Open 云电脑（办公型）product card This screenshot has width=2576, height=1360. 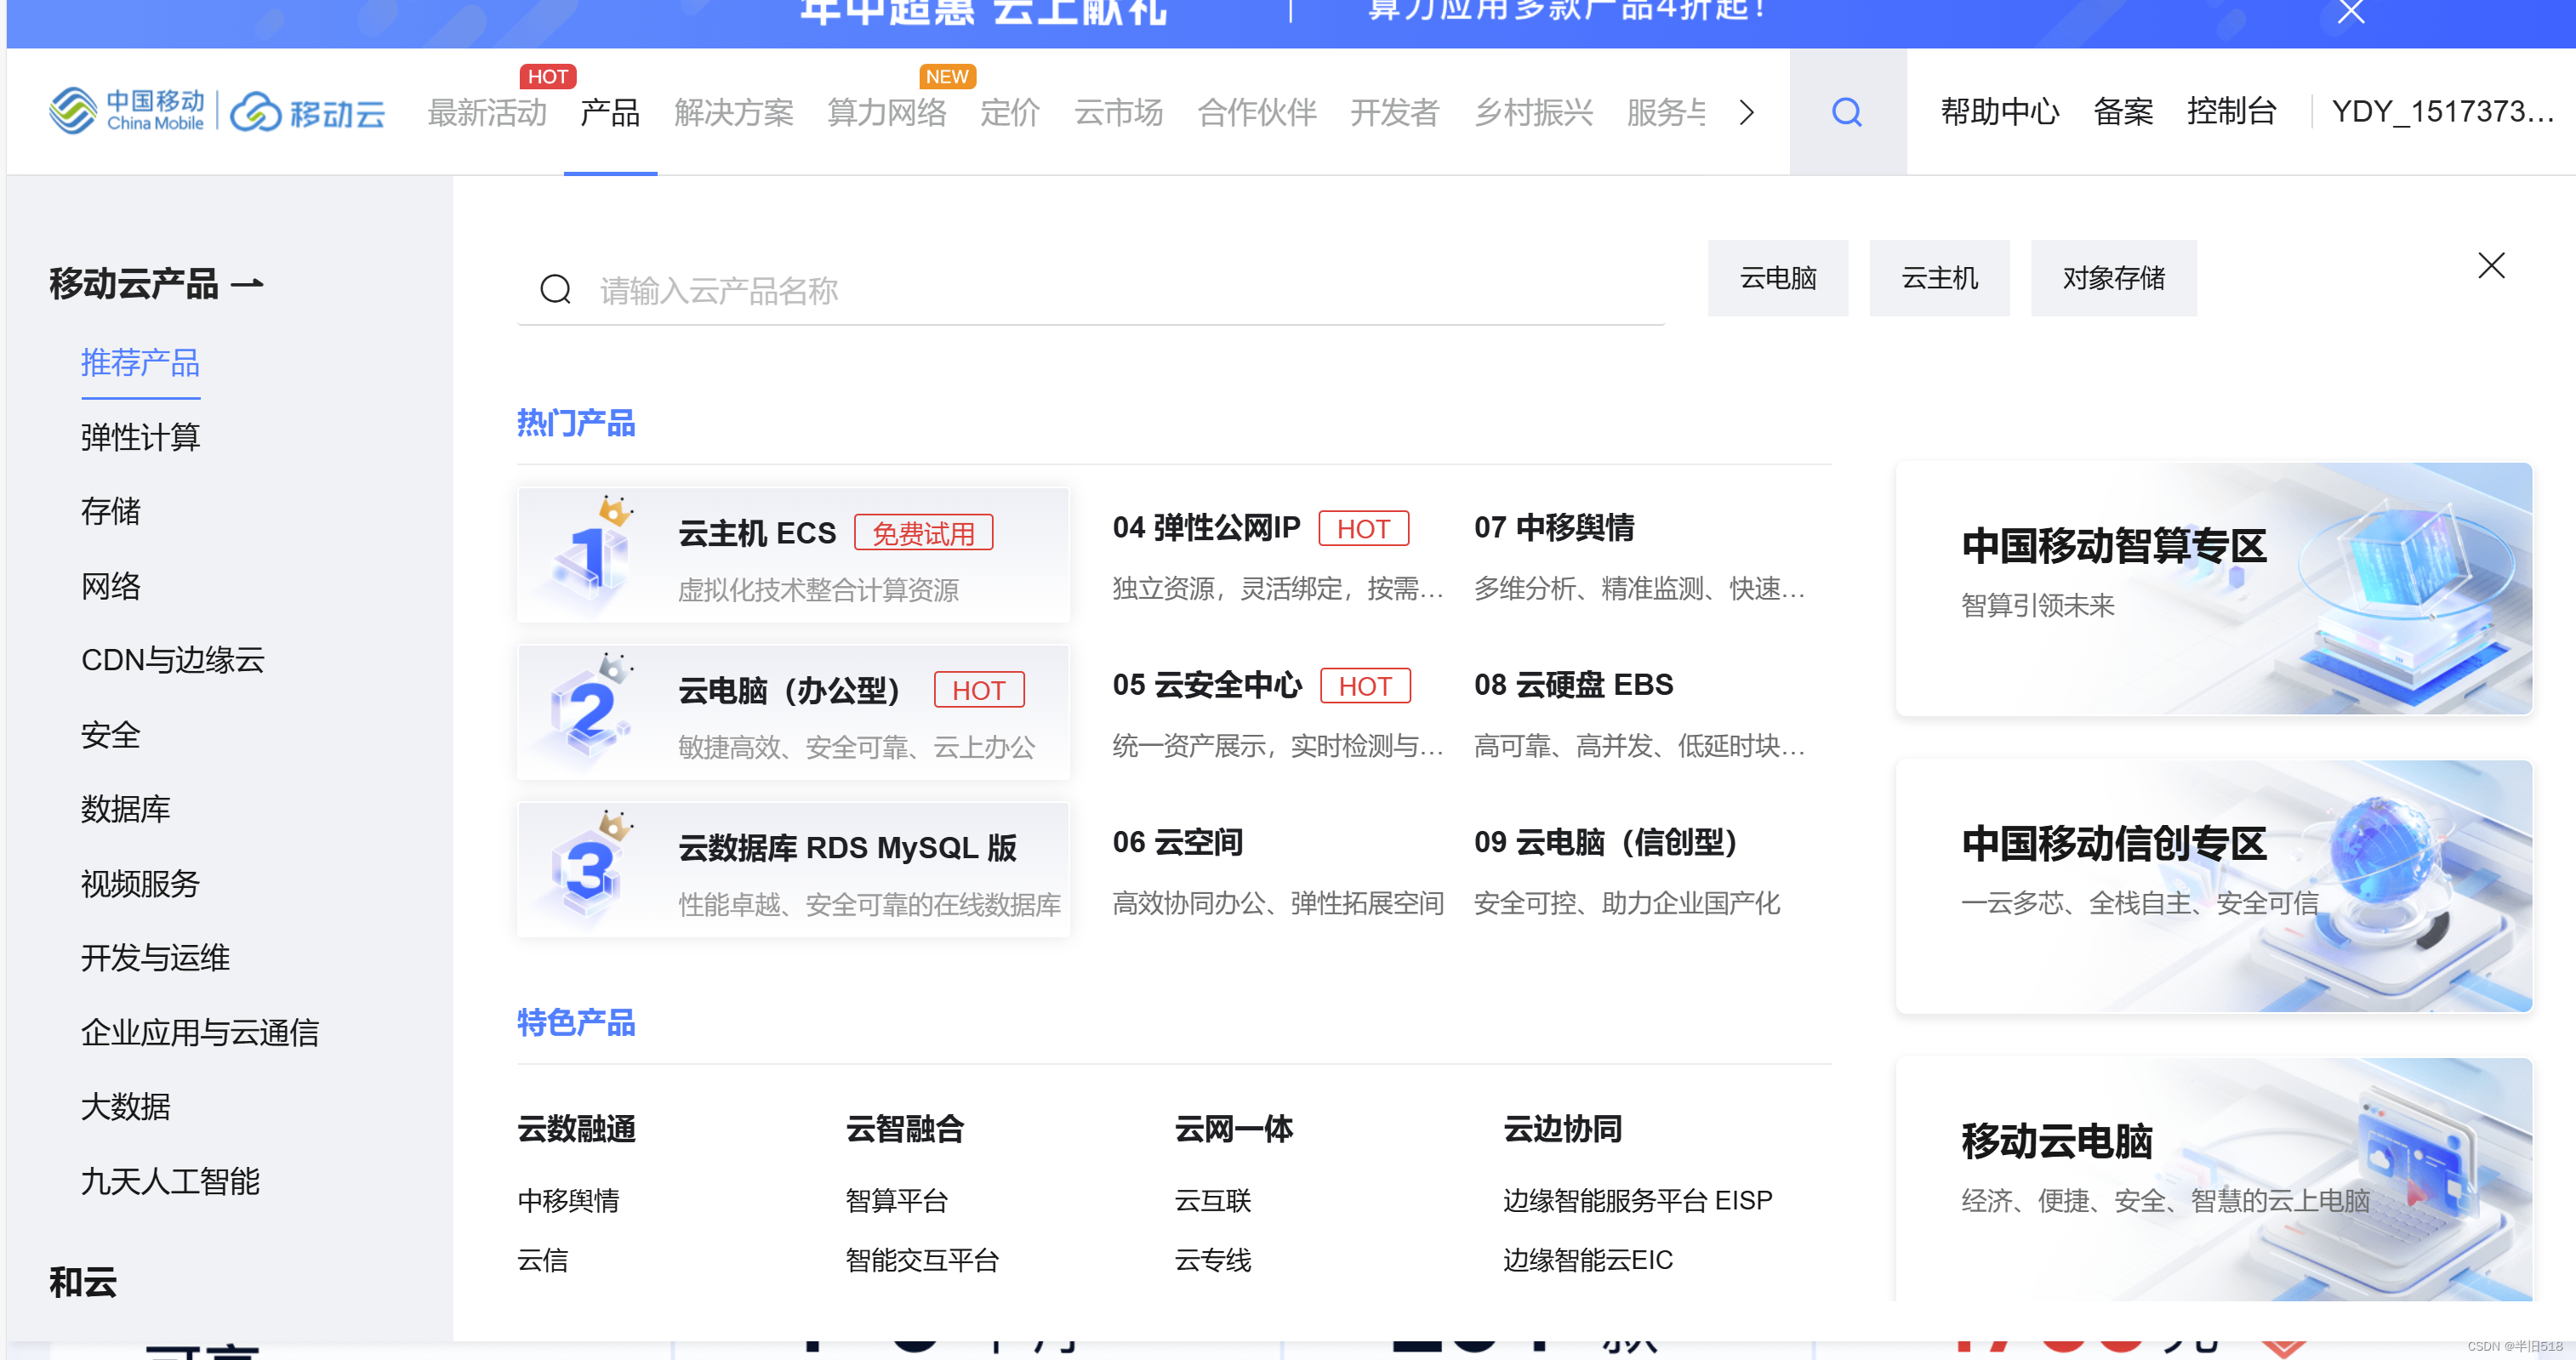[x=793, y=712]
